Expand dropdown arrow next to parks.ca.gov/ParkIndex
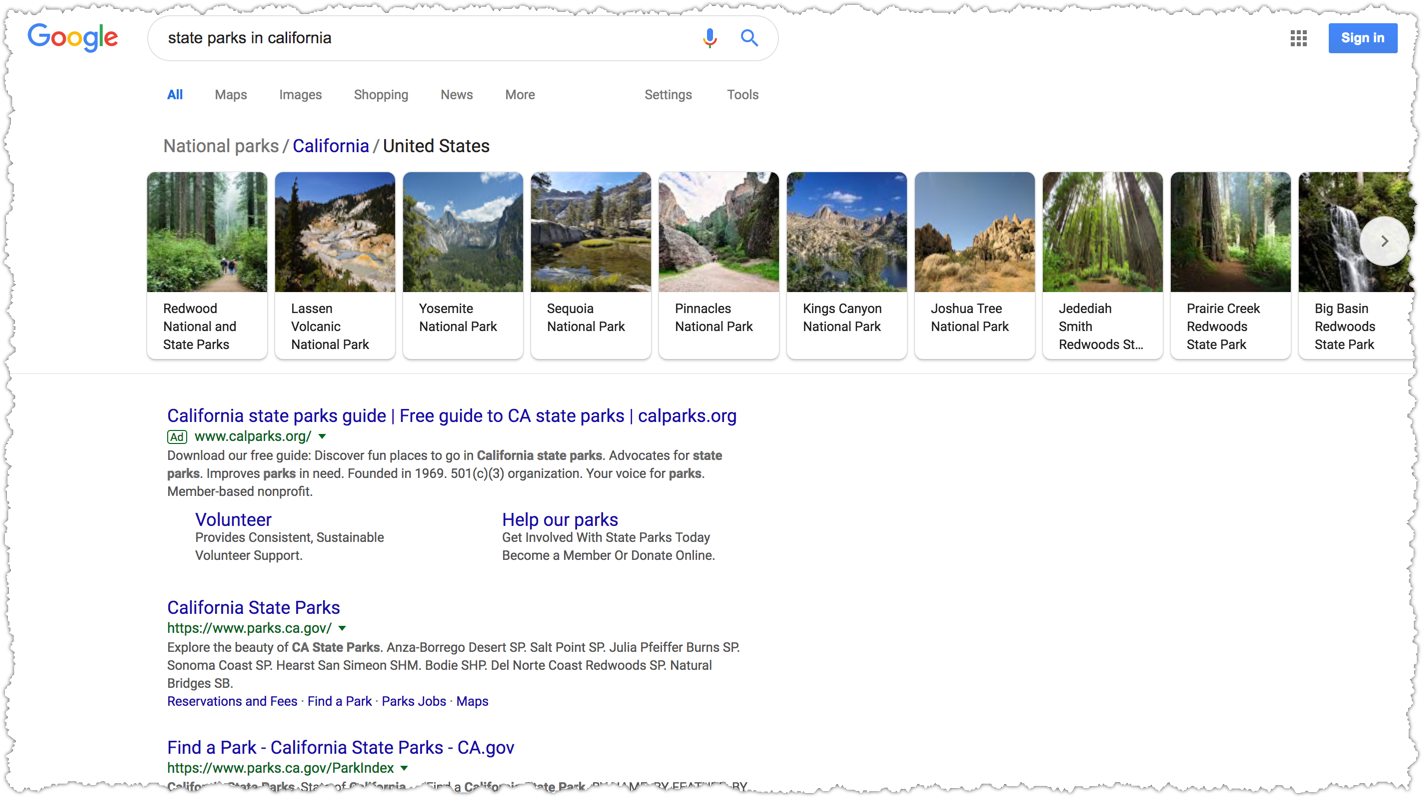Screen dimensions: 1422x797 click(404, 769)
